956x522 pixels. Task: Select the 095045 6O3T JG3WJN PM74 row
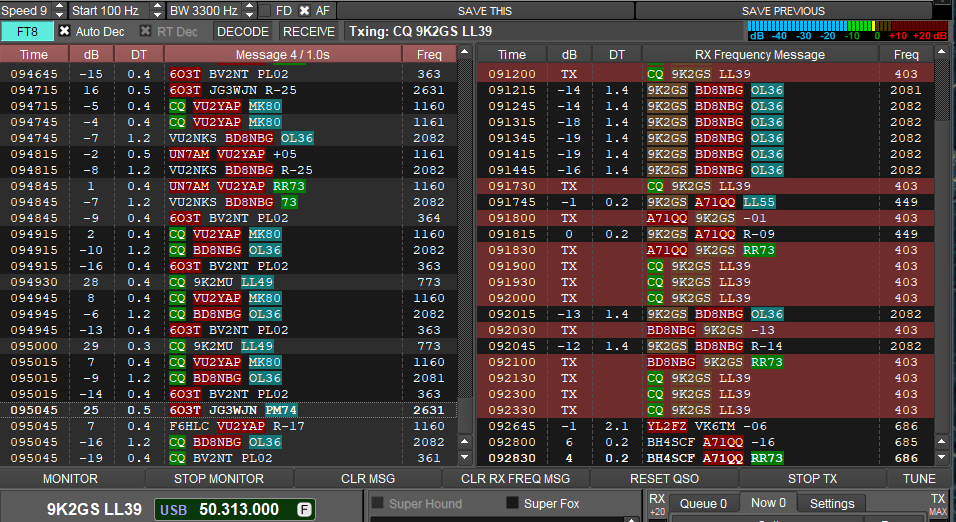click(x=229, y=410)
